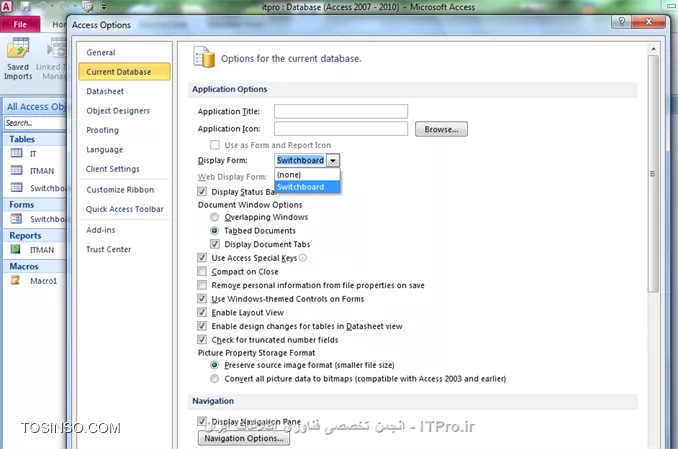Click Application Icon text field
Screen dimensions: 678x449
(341, 128)
